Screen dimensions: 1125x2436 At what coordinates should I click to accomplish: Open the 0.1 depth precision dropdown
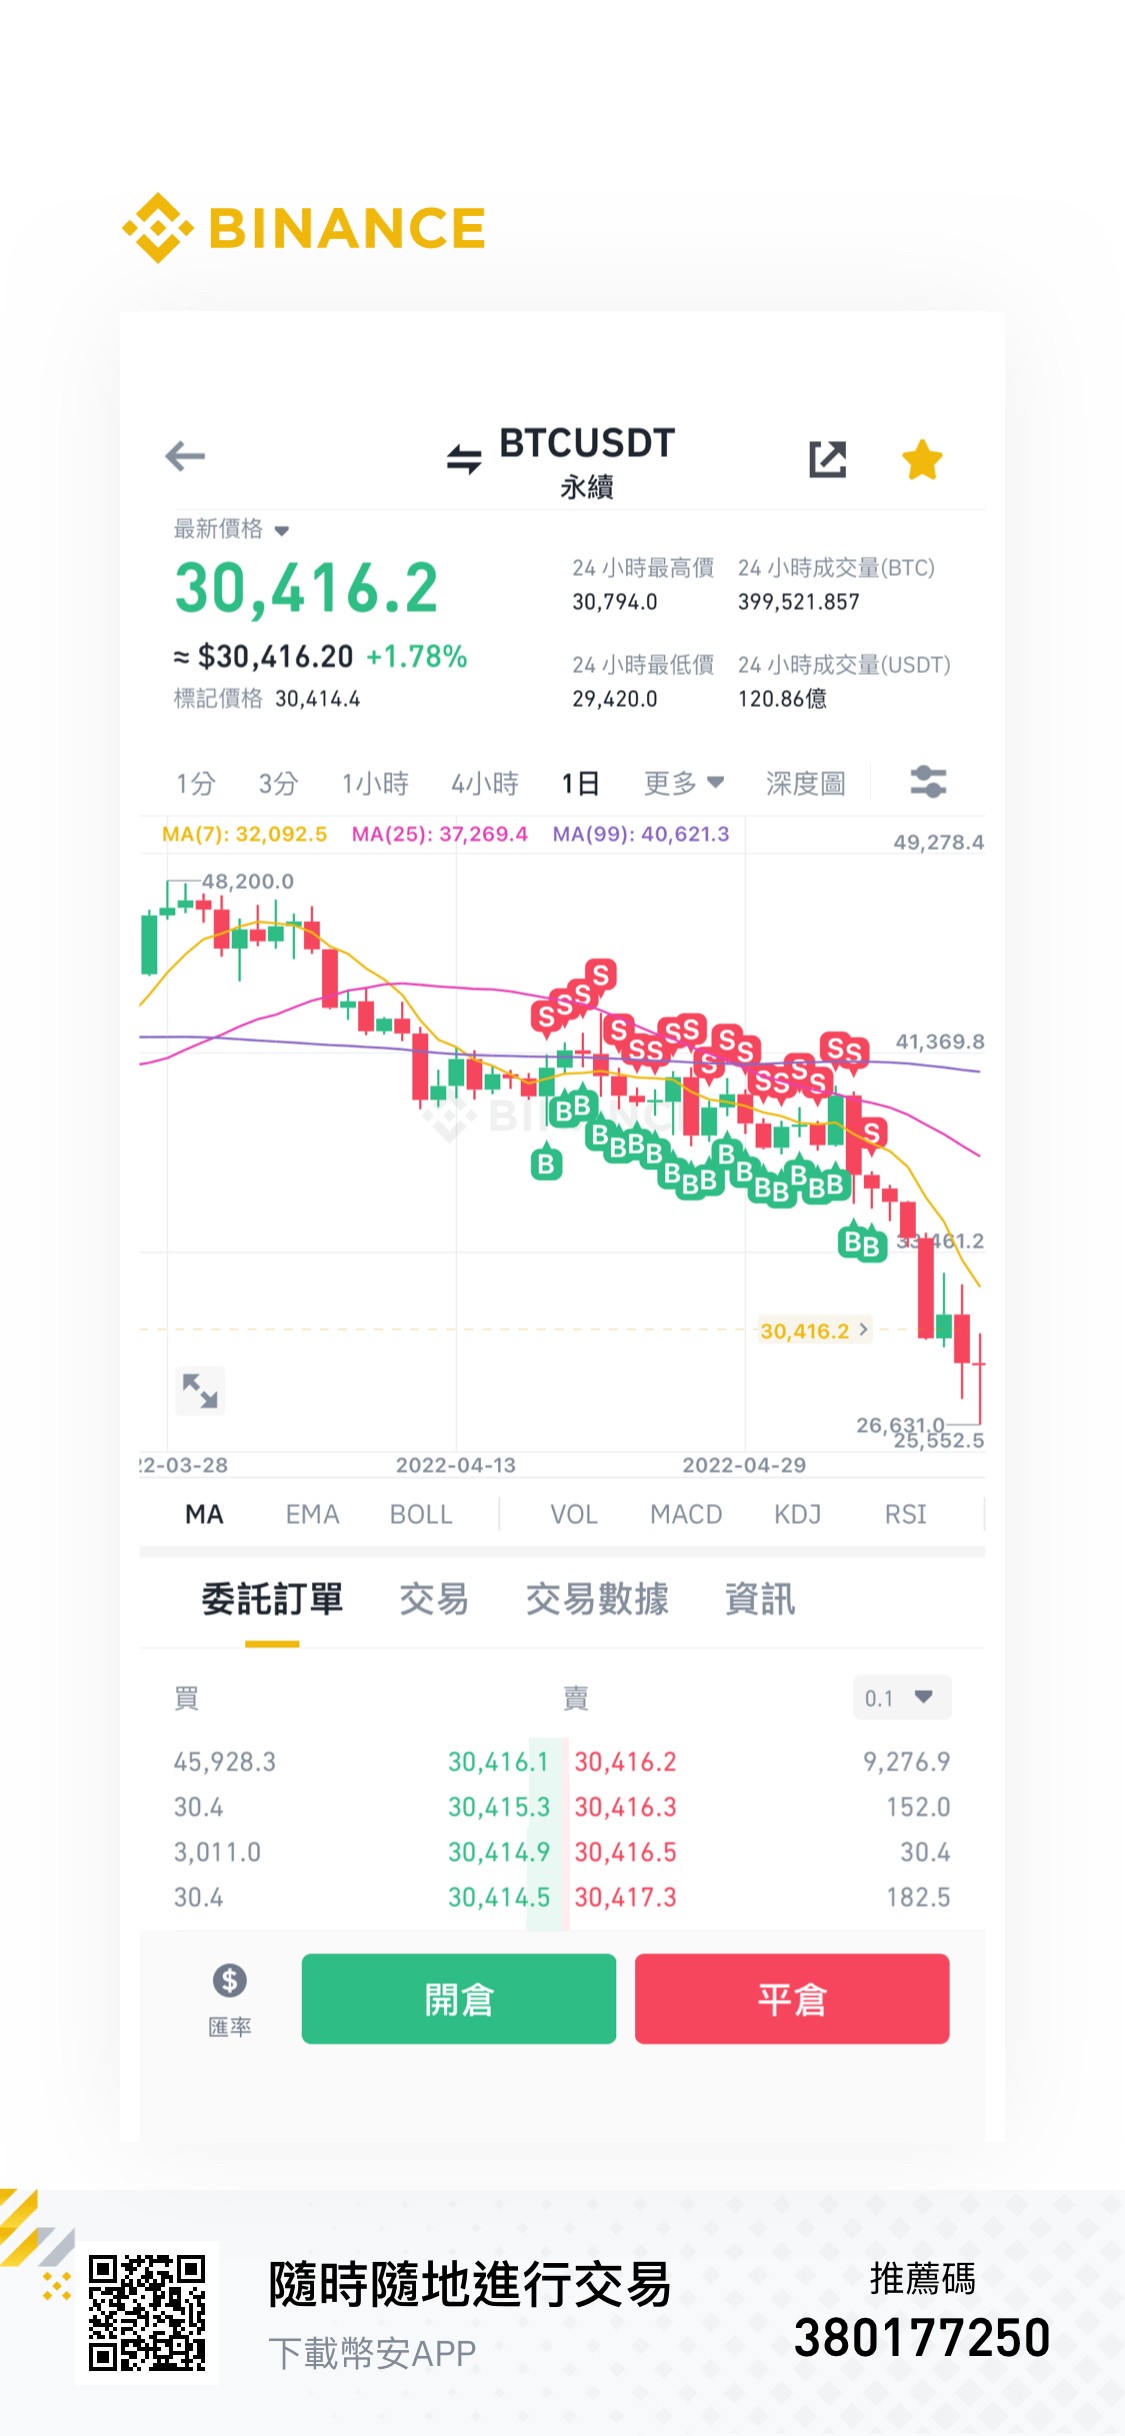pos(902,1698)
